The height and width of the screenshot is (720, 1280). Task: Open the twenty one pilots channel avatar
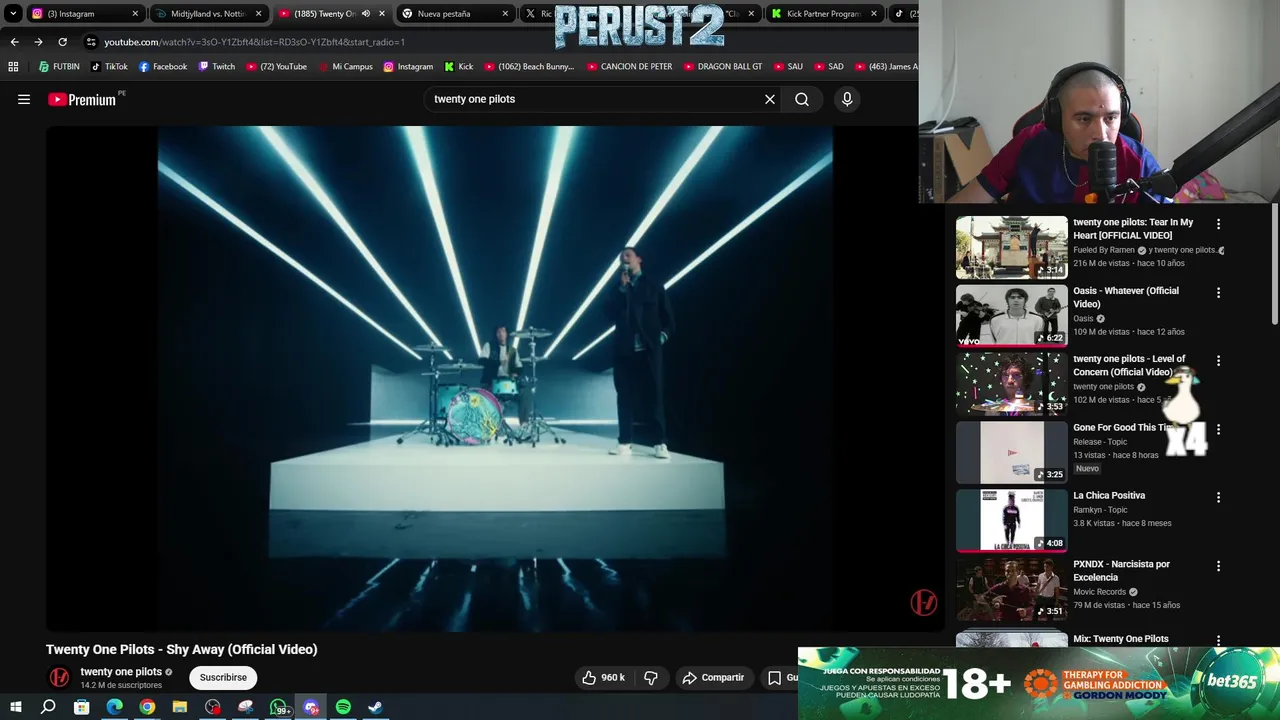(x=60, y=677)
